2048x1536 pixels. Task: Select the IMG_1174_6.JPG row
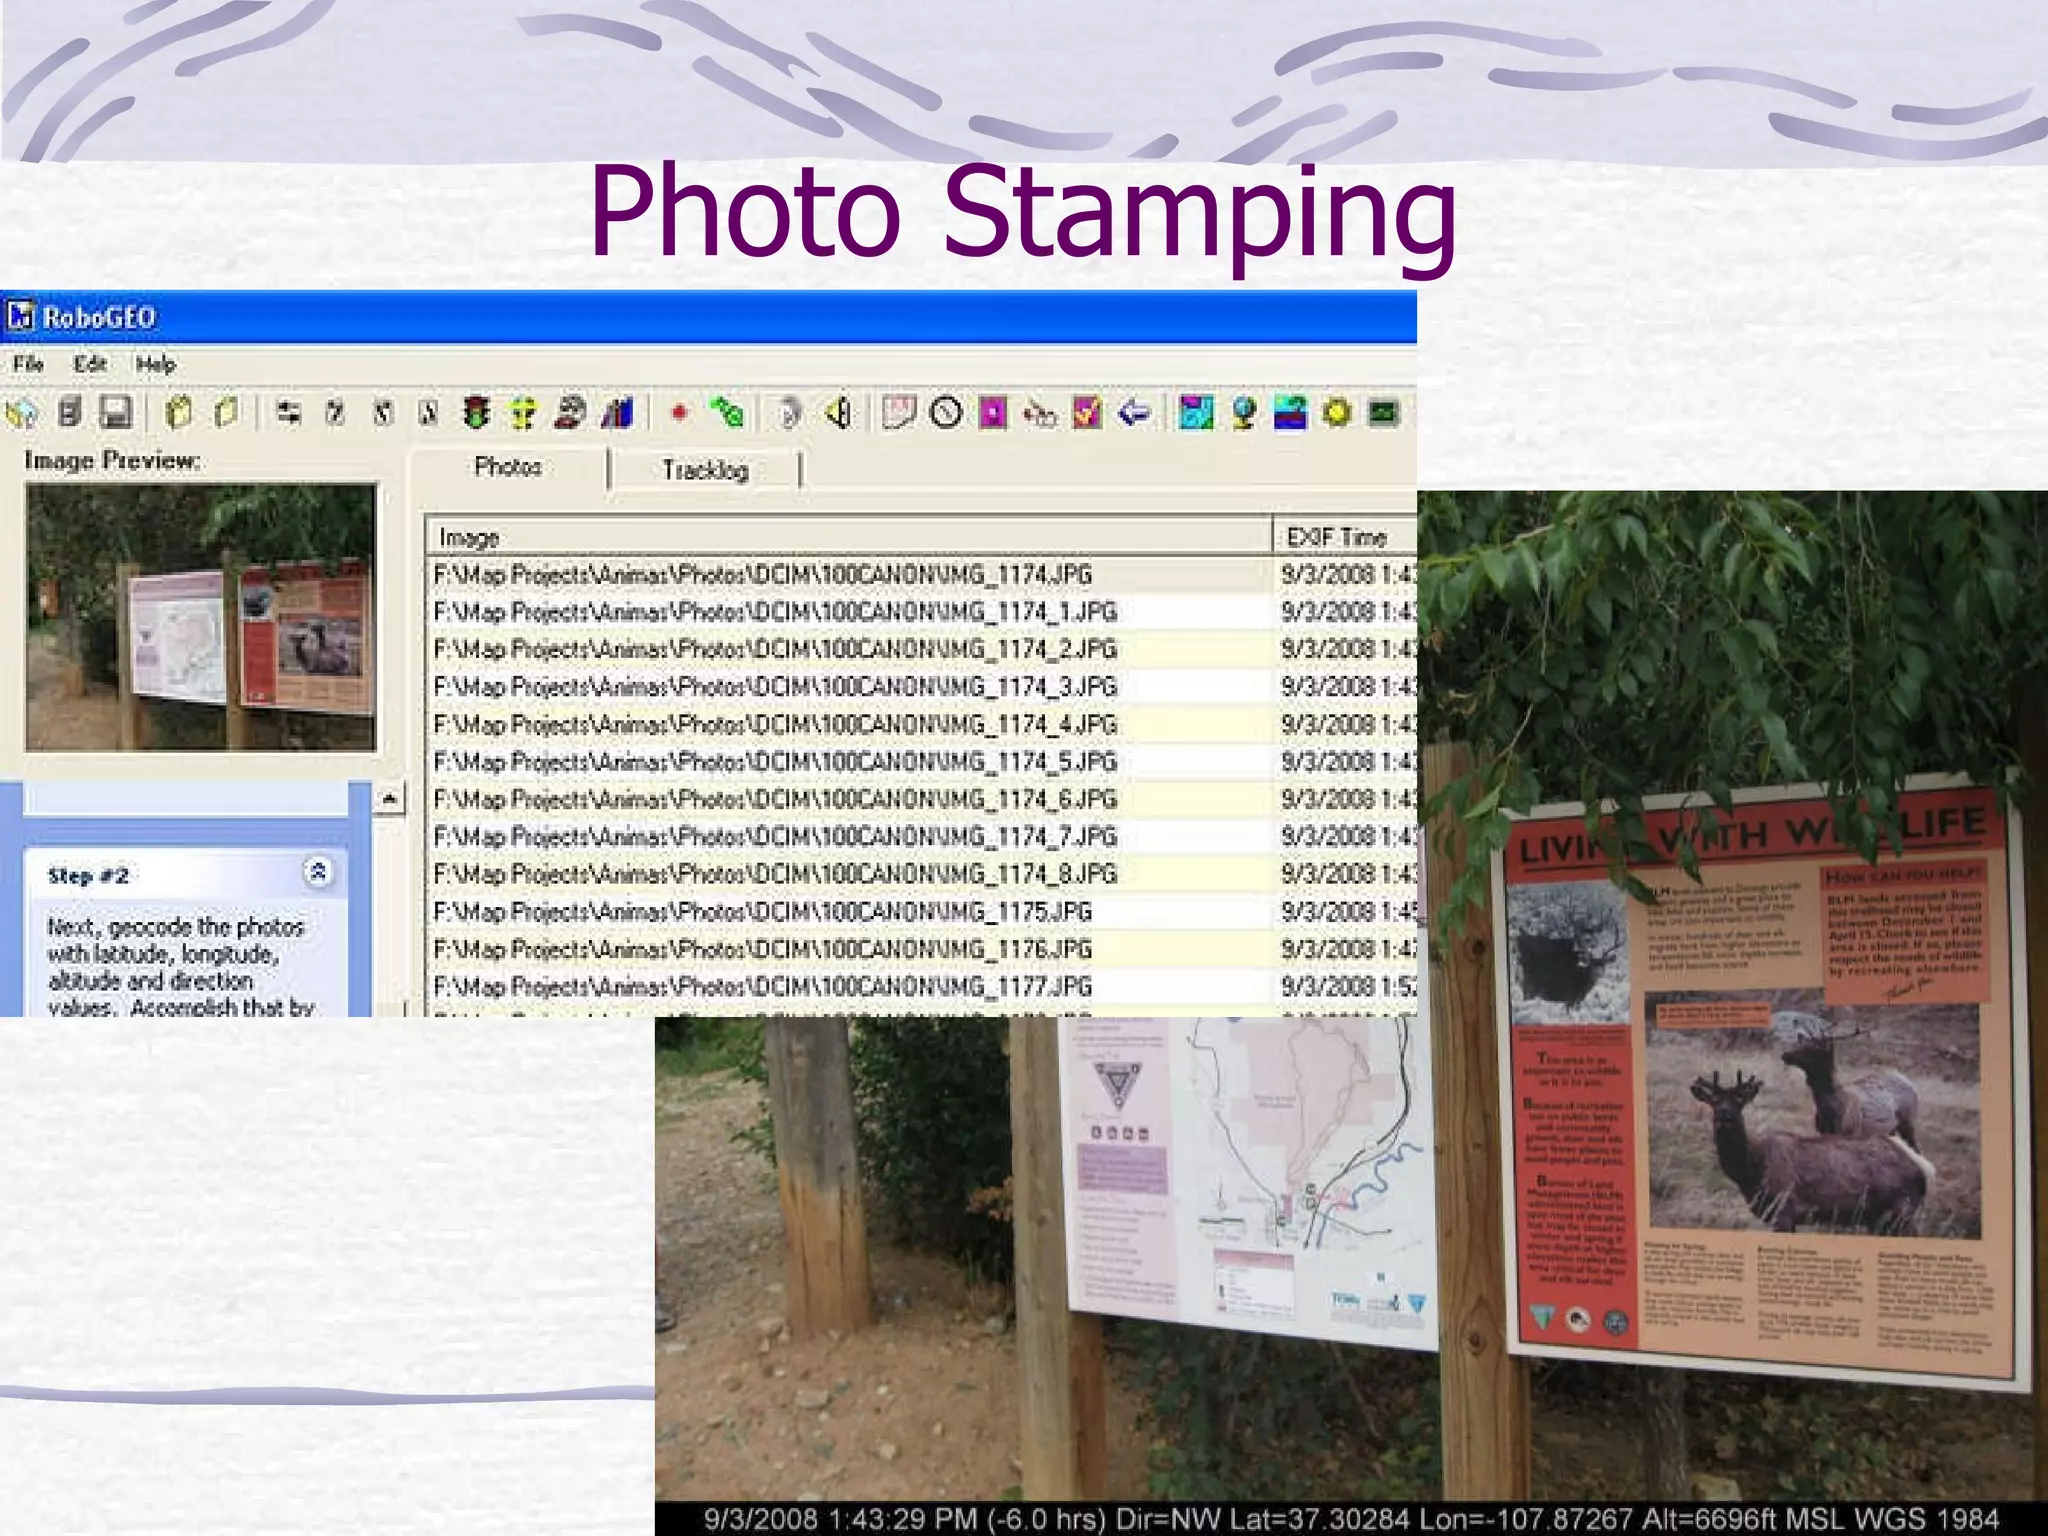921,799
